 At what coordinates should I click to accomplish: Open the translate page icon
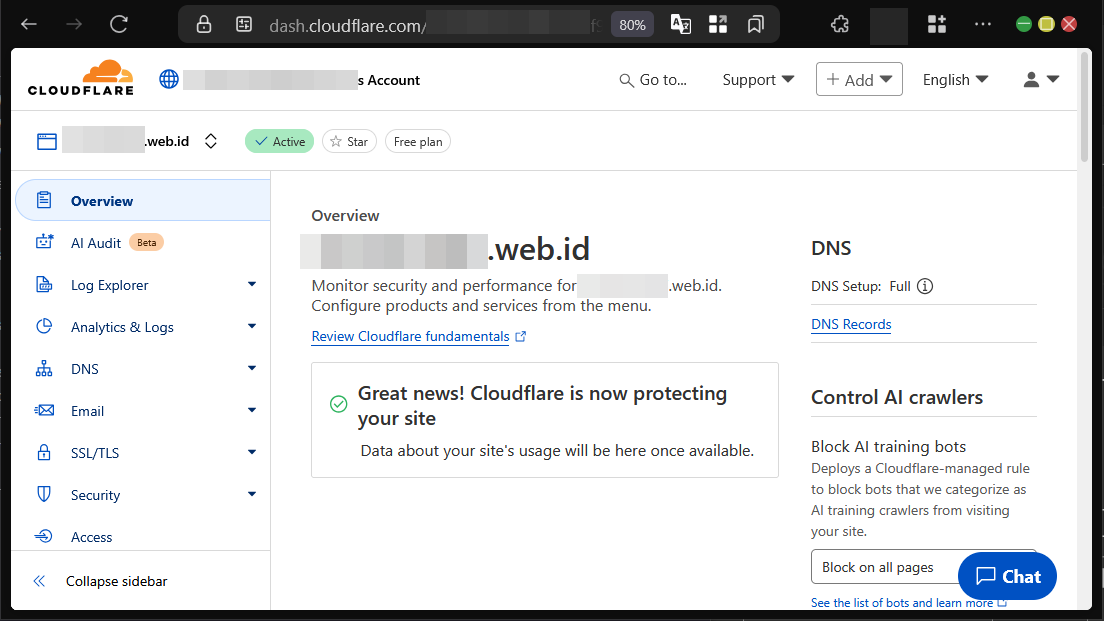(x=680, y=25)
